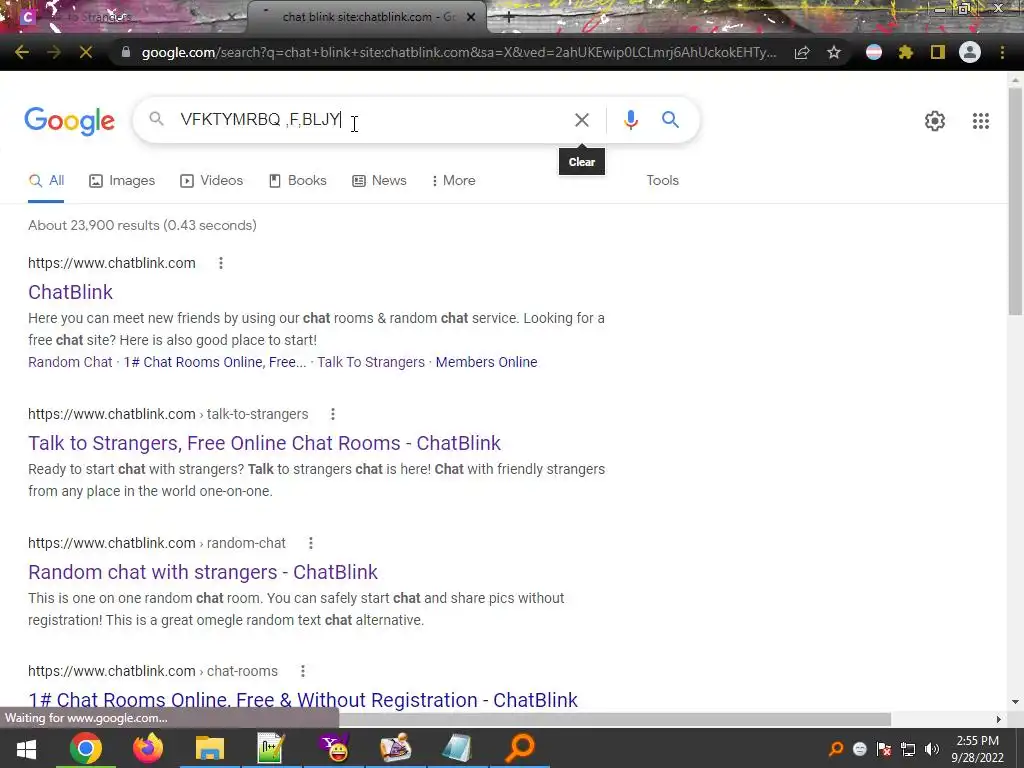This screenshot has width=1024, height=768.
Task: Stop loading the page
Action: point(86,52)
